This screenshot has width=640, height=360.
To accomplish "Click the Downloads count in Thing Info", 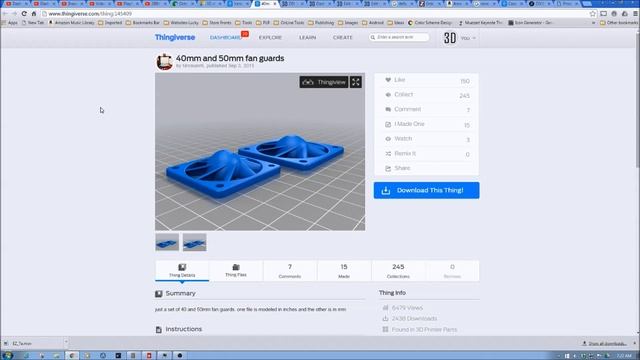I will 414,319.
